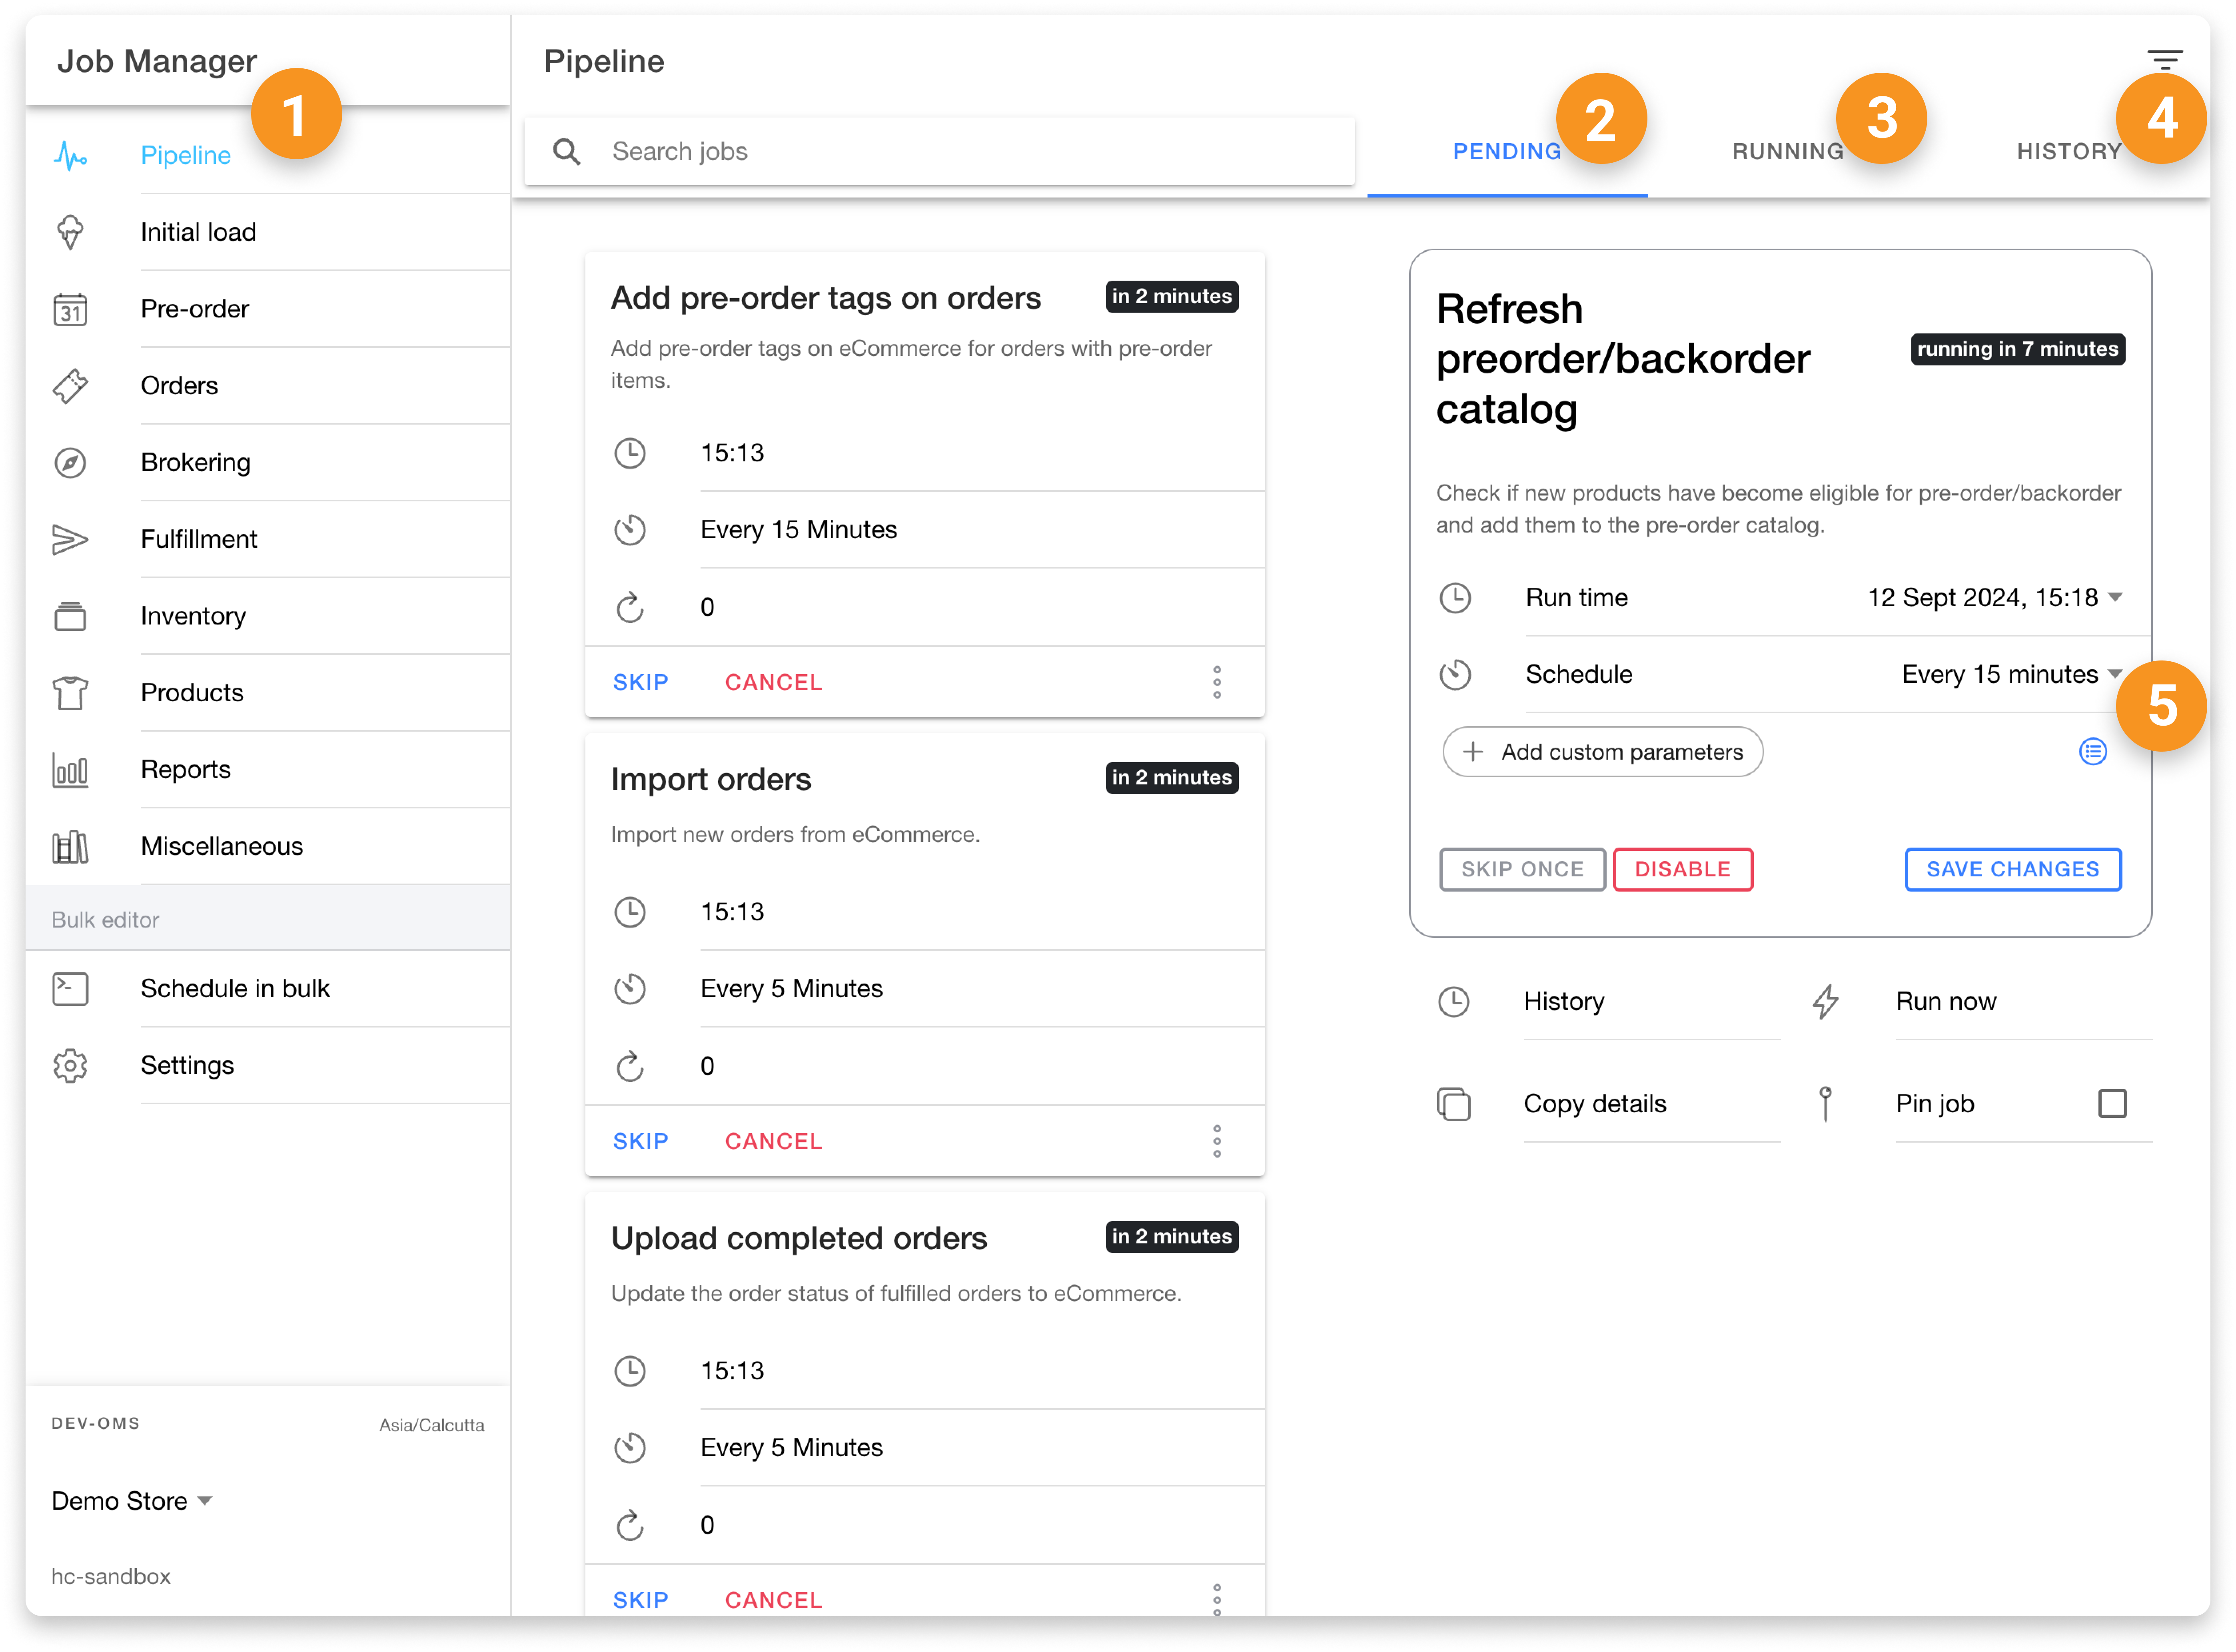The width and height of the screenshot is (2236, 1652).
Task: Open Brokering from sidebar compass icon
Action: (70, 463)
